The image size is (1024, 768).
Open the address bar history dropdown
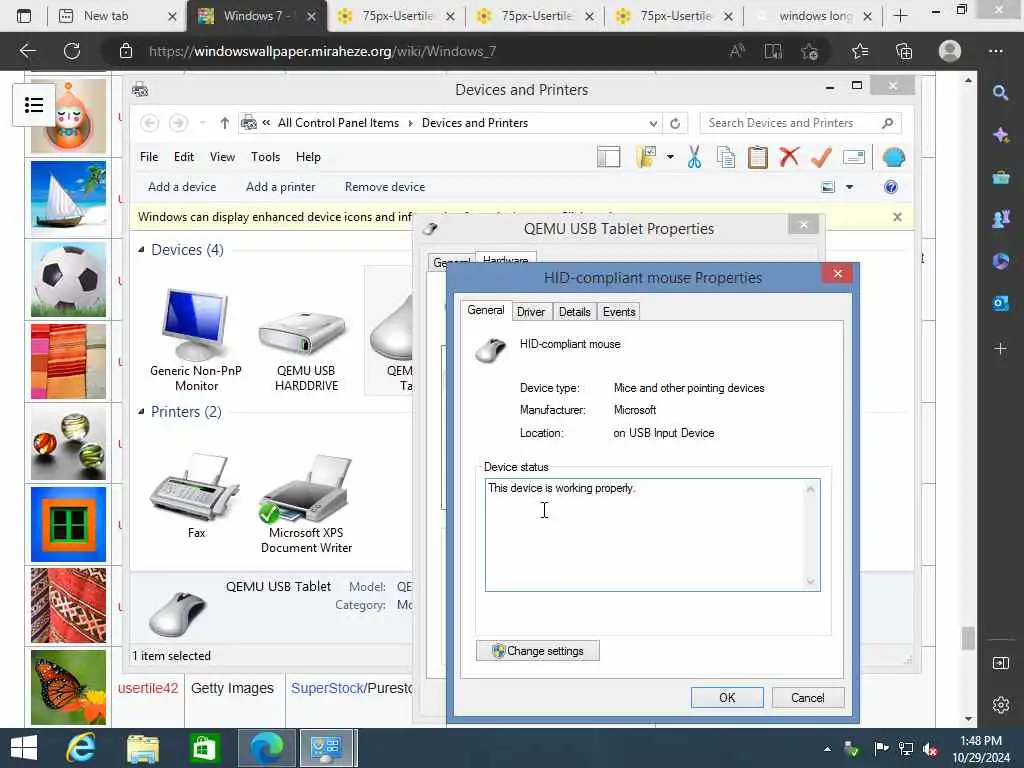click(652, 123)
